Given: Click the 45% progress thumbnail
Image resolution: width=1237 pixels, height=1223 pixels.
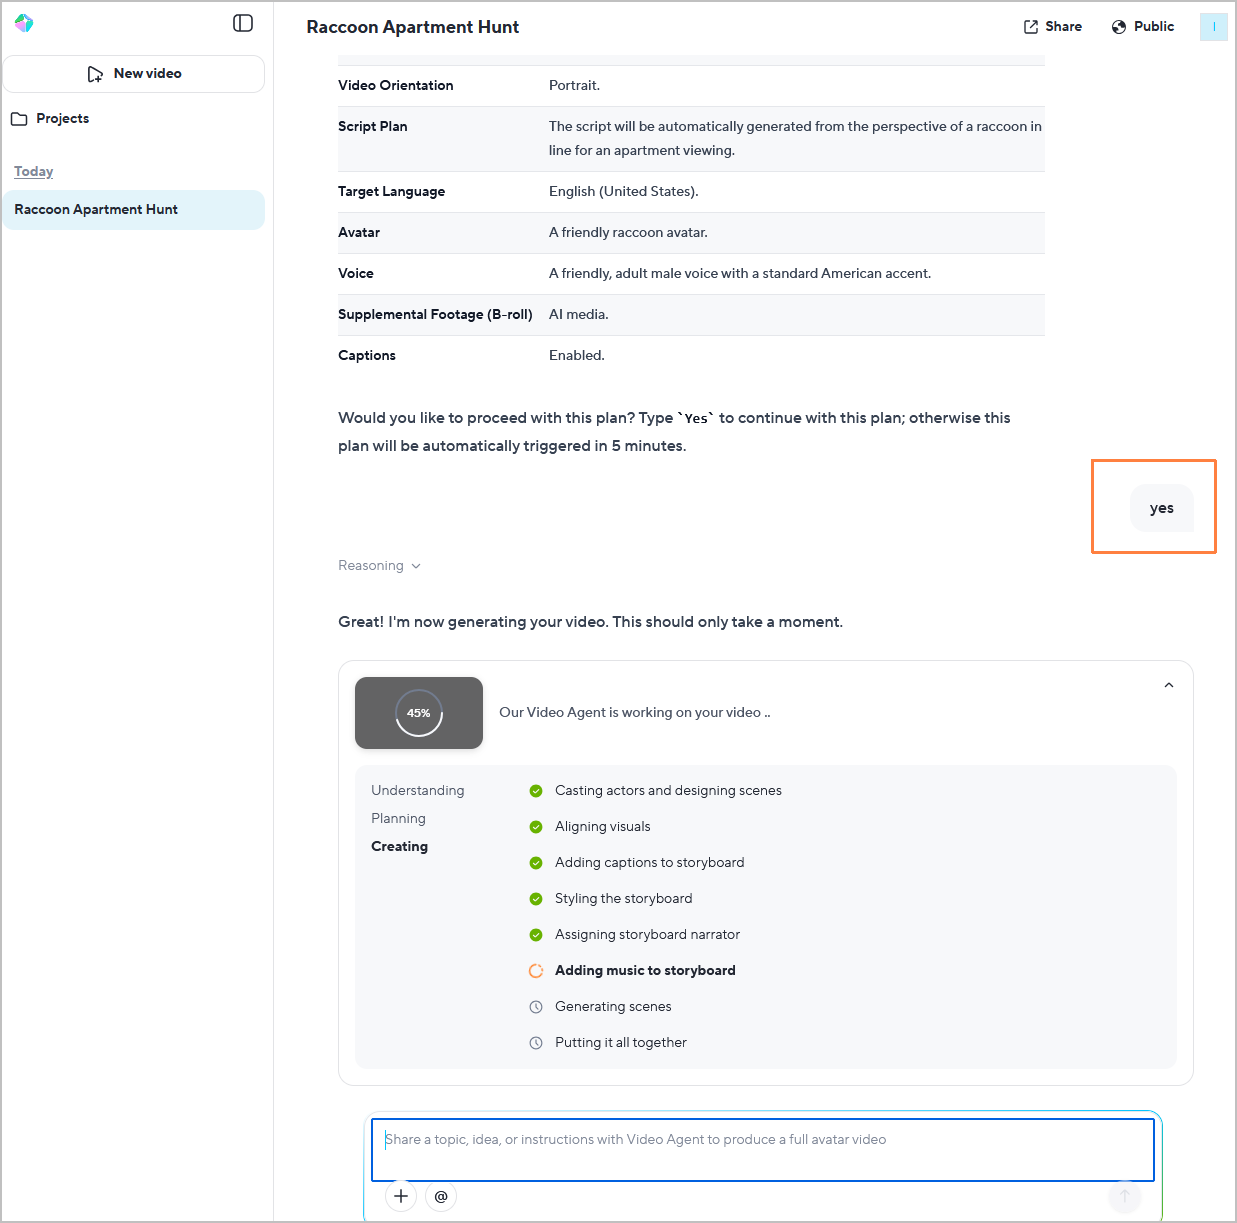Looking at the screenshot, I should tap(419, 713).
